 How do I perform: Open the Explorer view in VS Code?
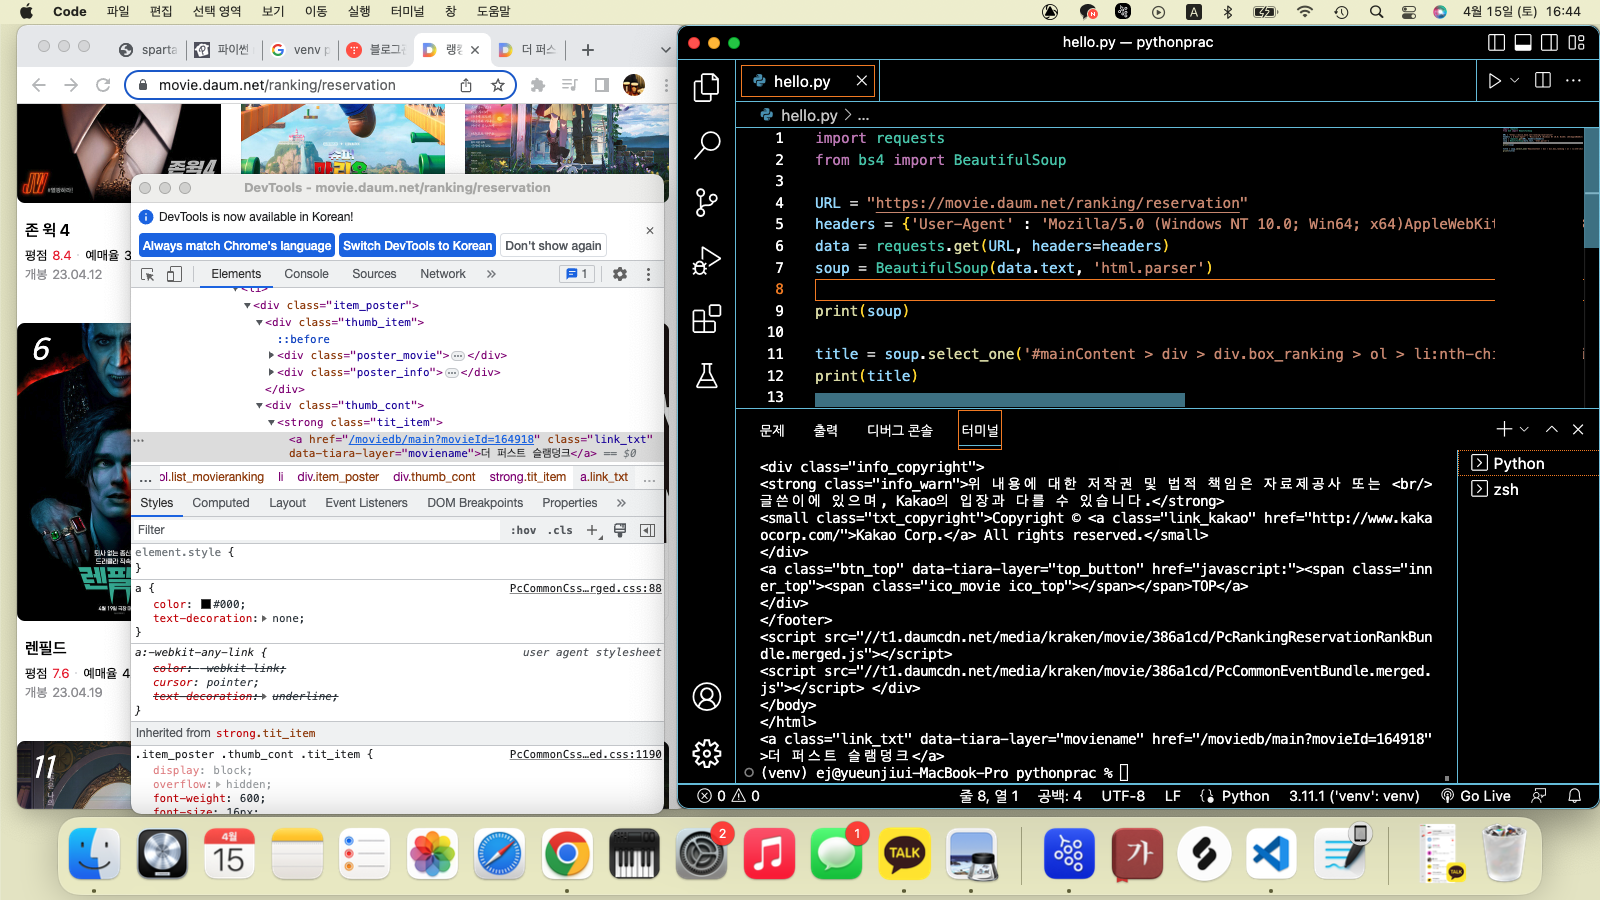click(x=707, y=88)
